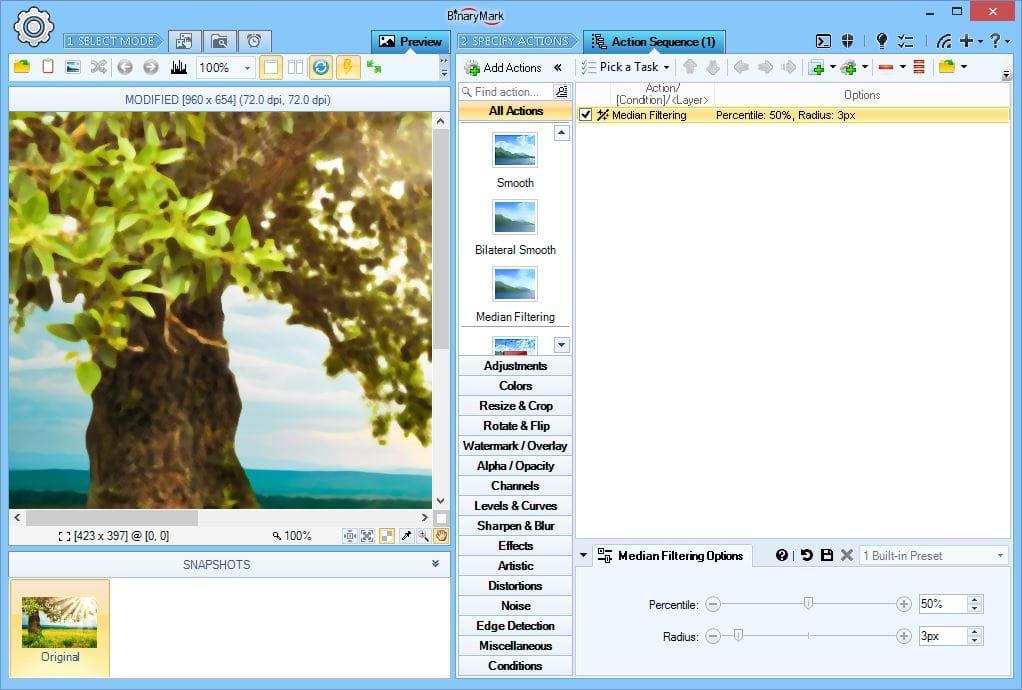The height and width of the screenshot is (690, 1022).
Task: Expand the Pick a Task dropdown
Action: [665, 67]
